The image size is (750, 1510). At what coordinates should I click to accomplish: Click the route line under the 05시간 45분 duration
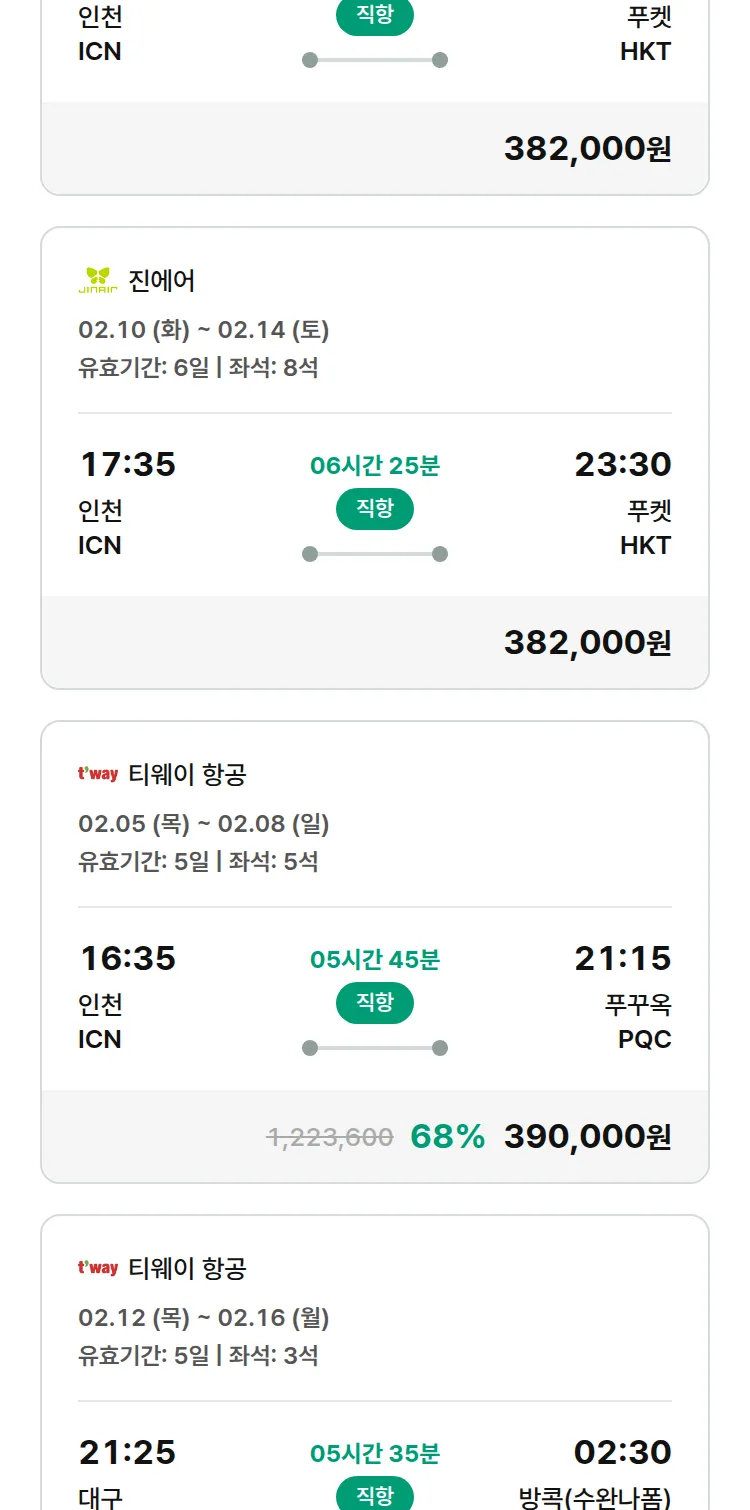[375, 1048]
